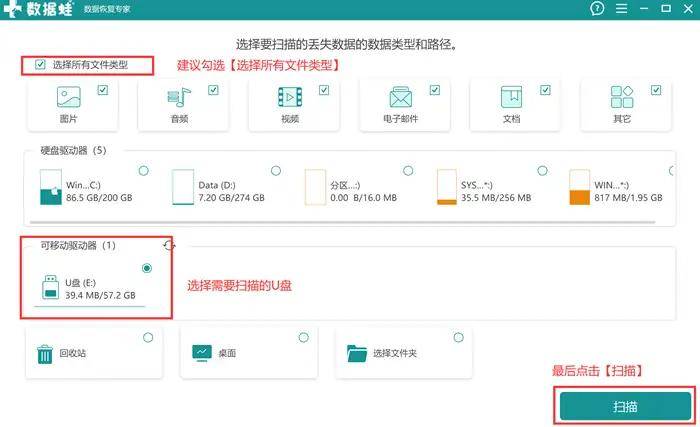The width and height of the screenshot is (700, 427).
Task: Open the title bar hamburger menu
Action: coord(619,9)
